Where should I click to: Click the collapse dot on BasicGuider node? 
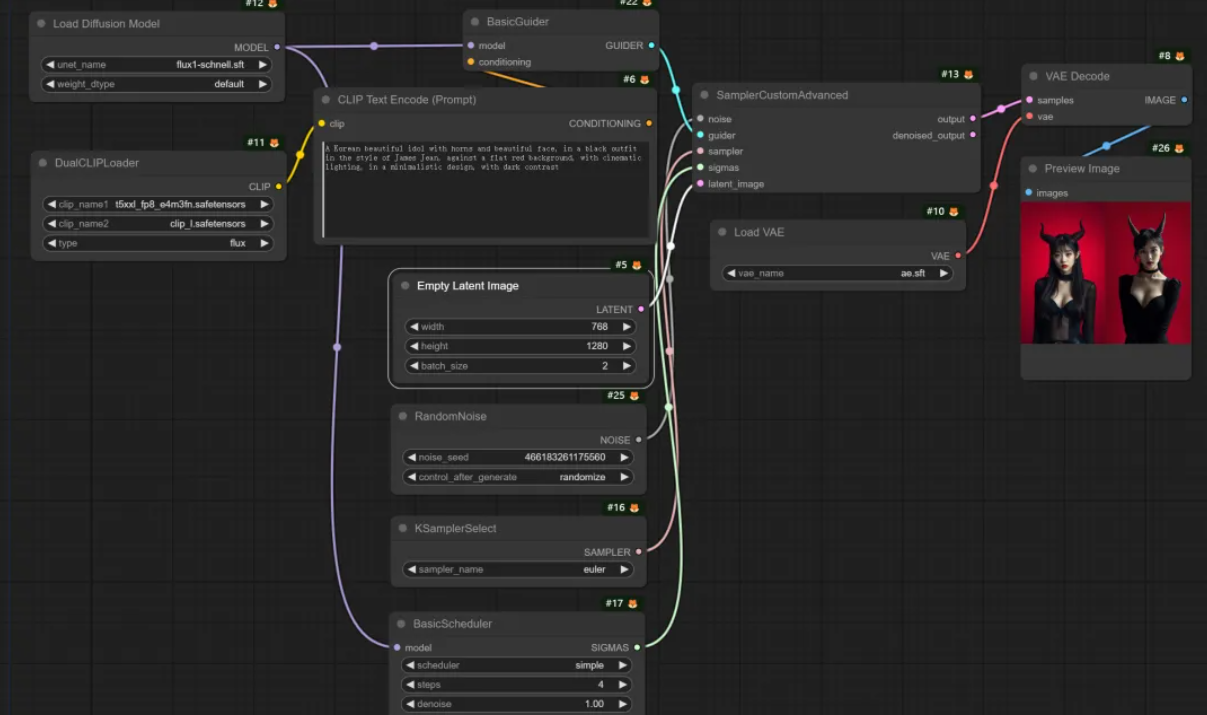tap(475, 22)
